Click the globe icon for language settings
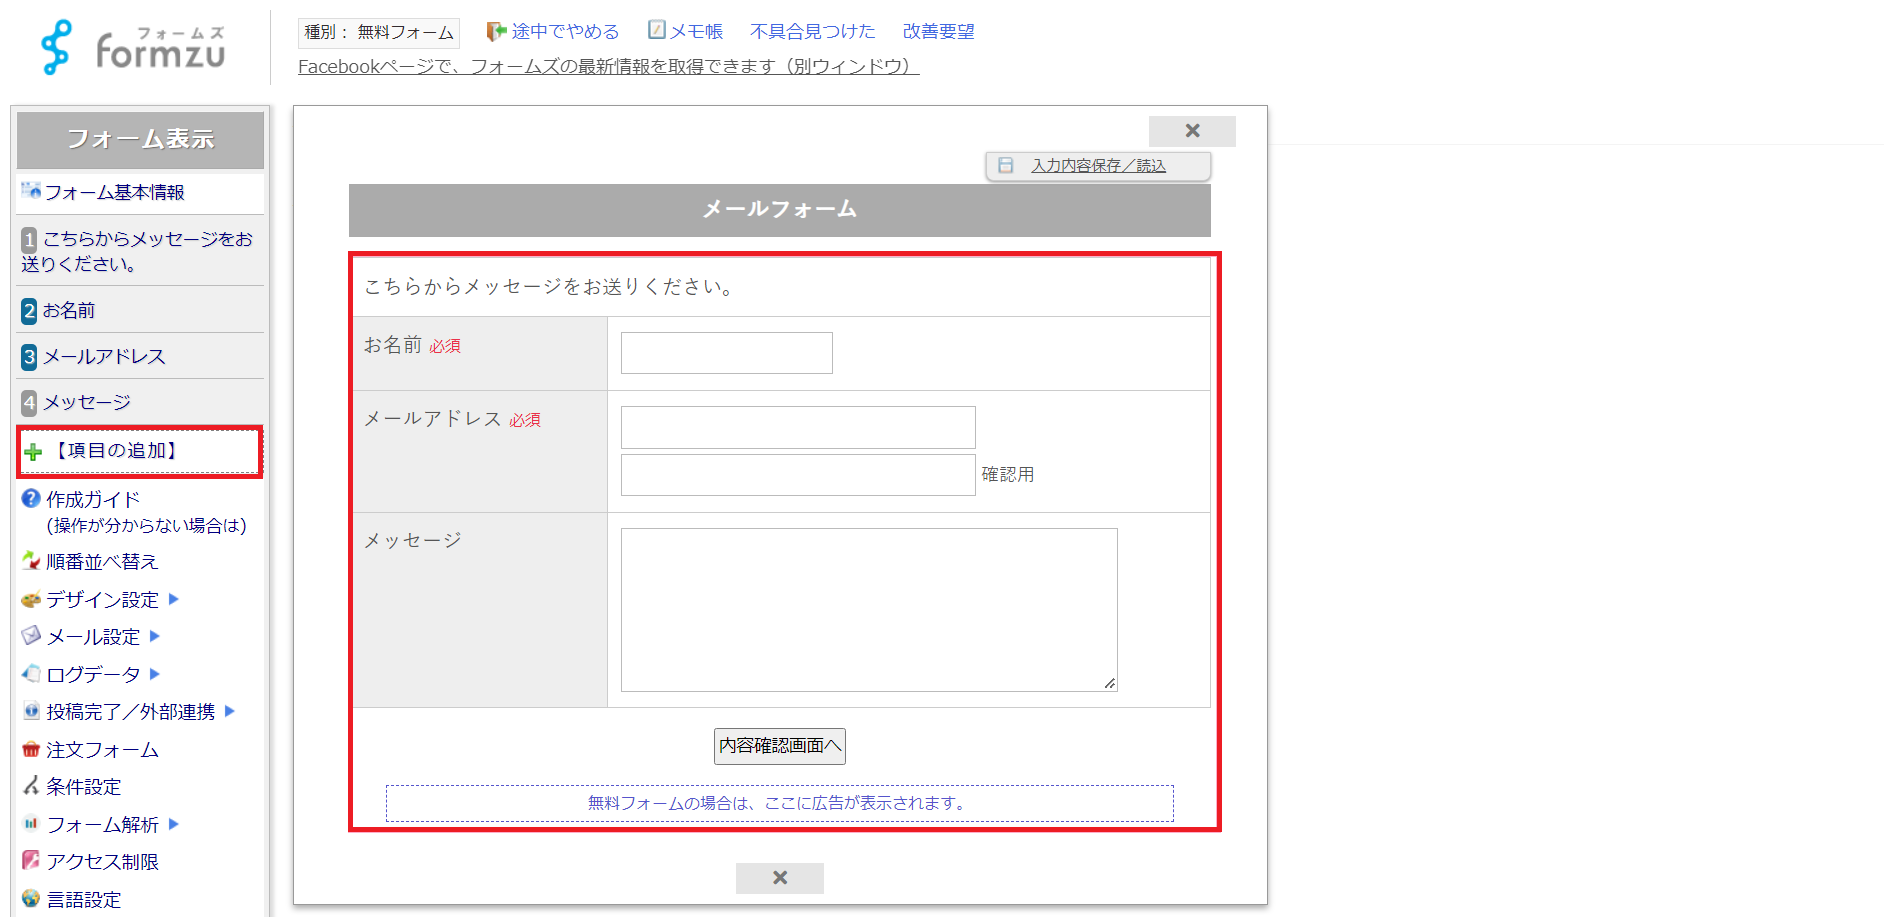Image resolution: width=1896 pixels, height=917 pixels. 31,898
